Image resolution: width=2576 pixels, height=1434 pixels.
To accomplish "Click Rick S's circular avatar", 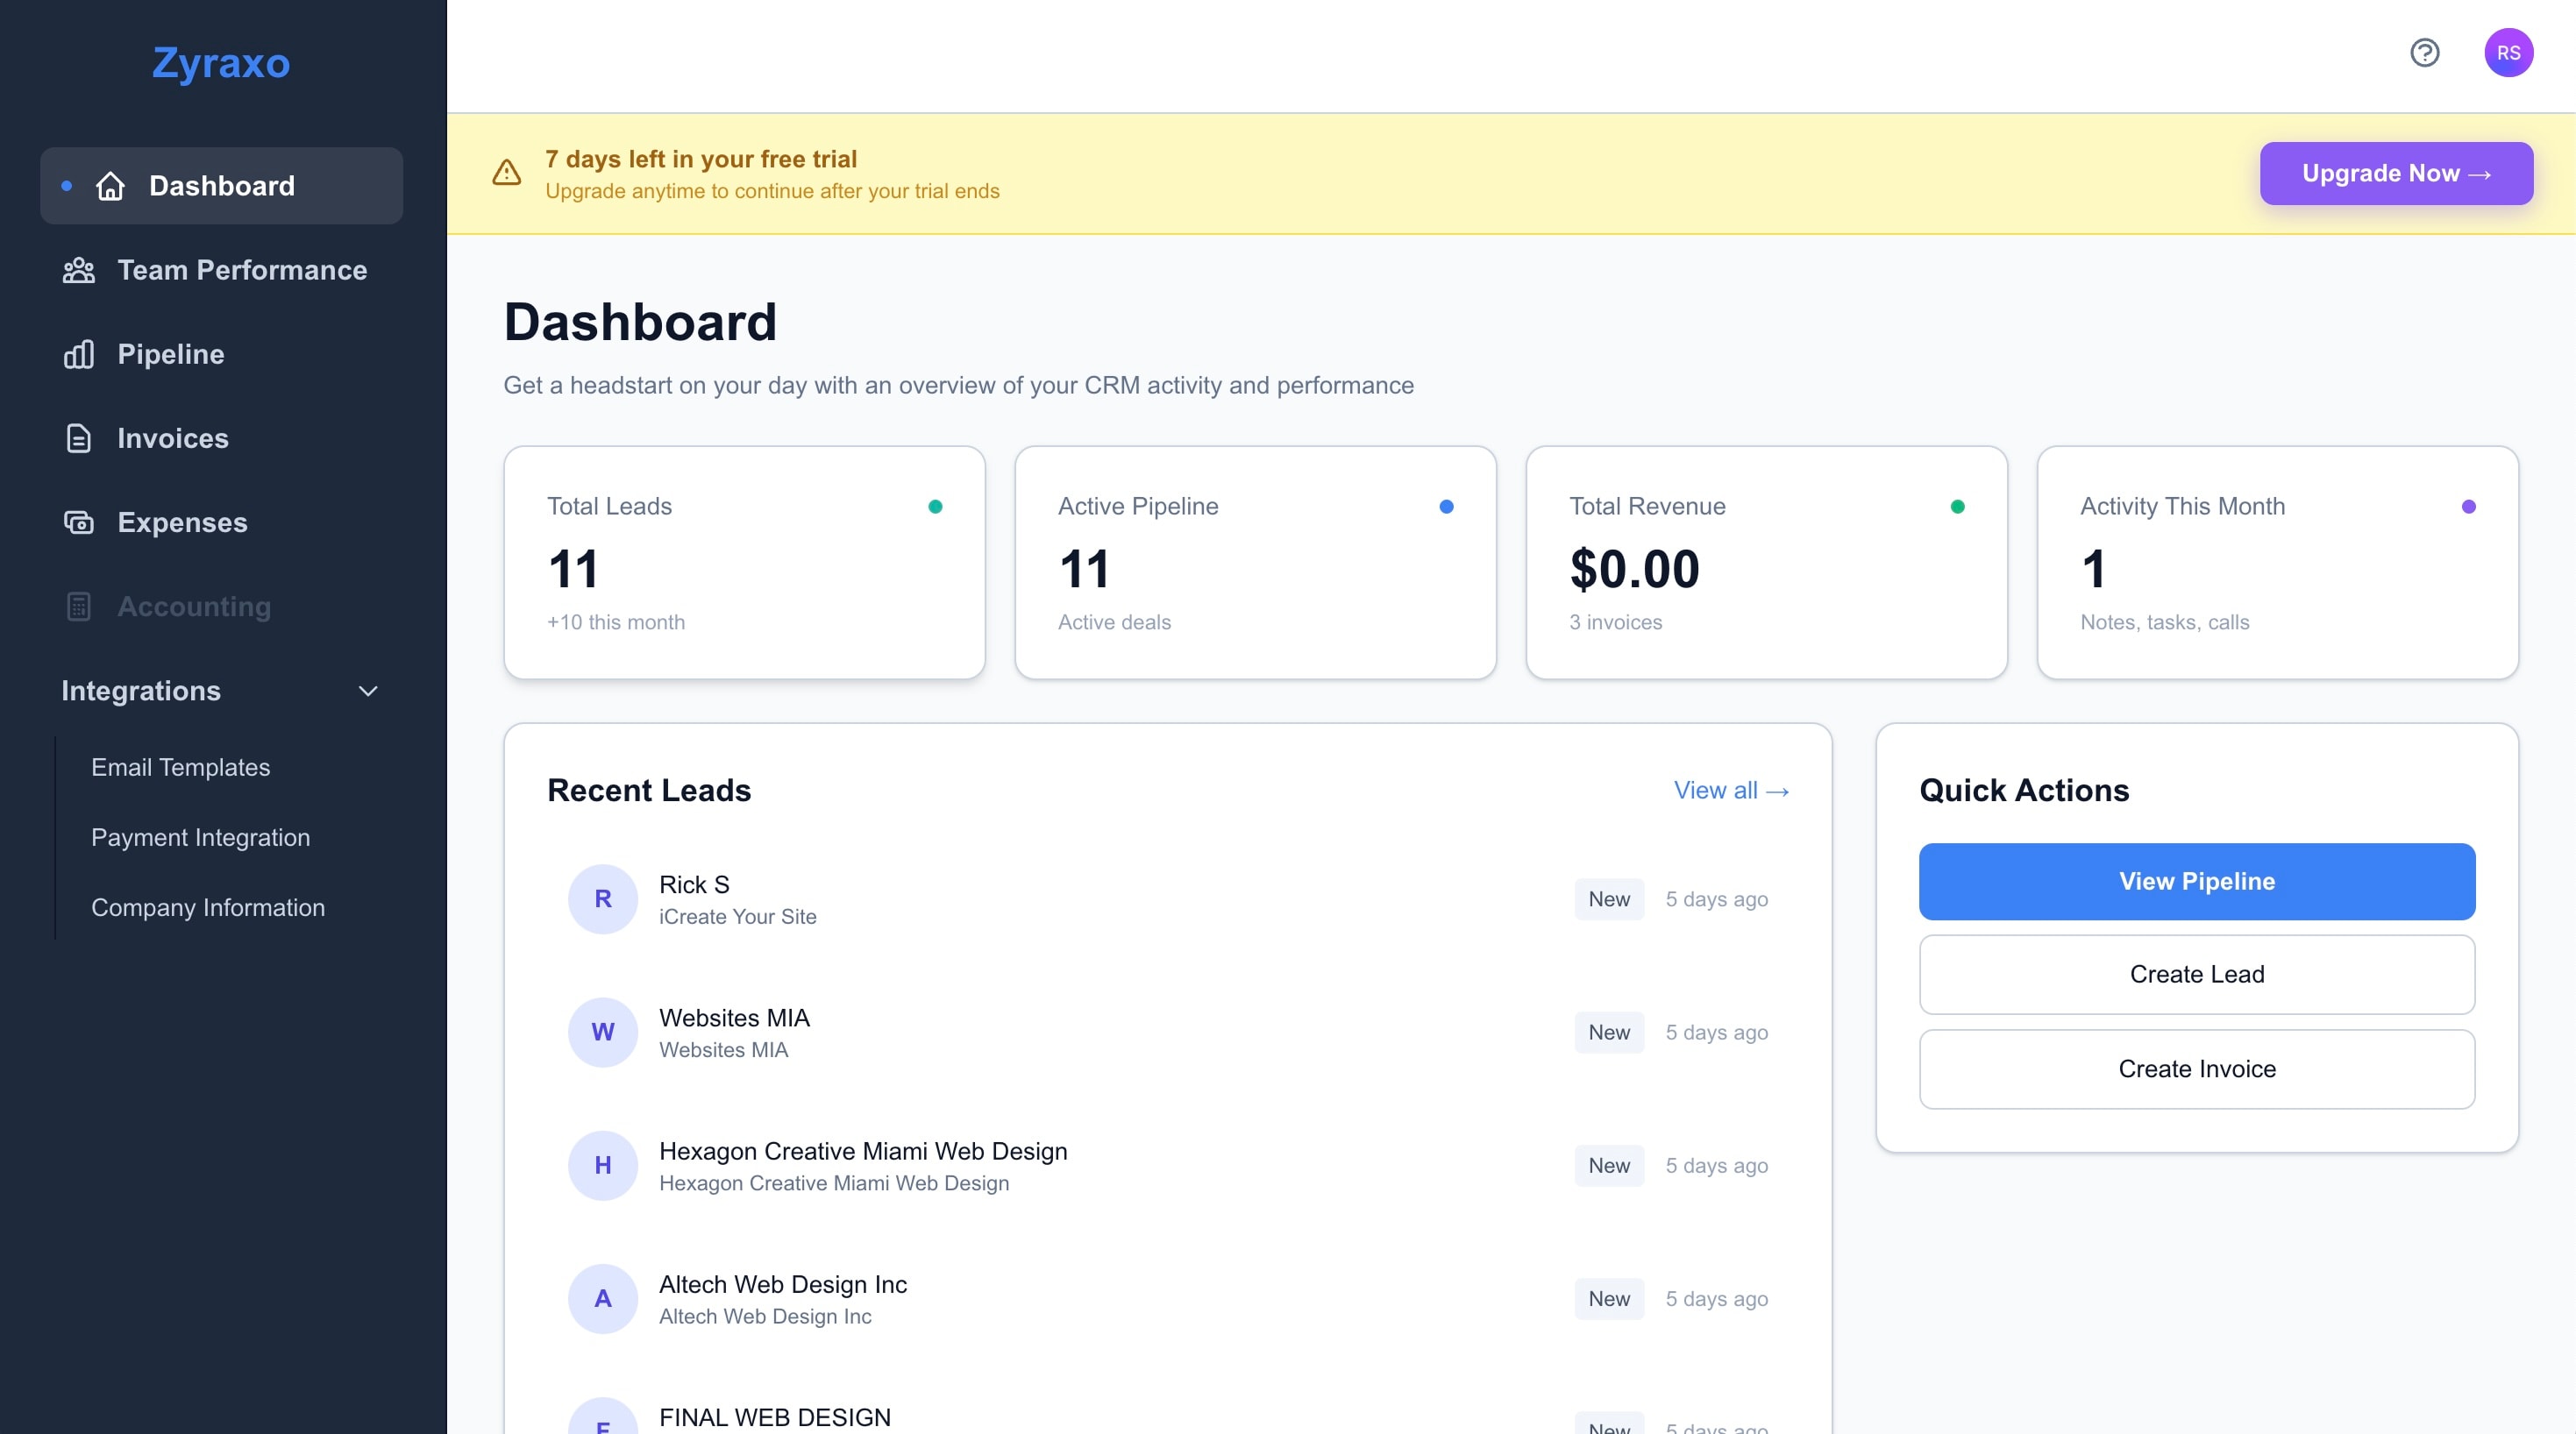I will tap(602, 898).
